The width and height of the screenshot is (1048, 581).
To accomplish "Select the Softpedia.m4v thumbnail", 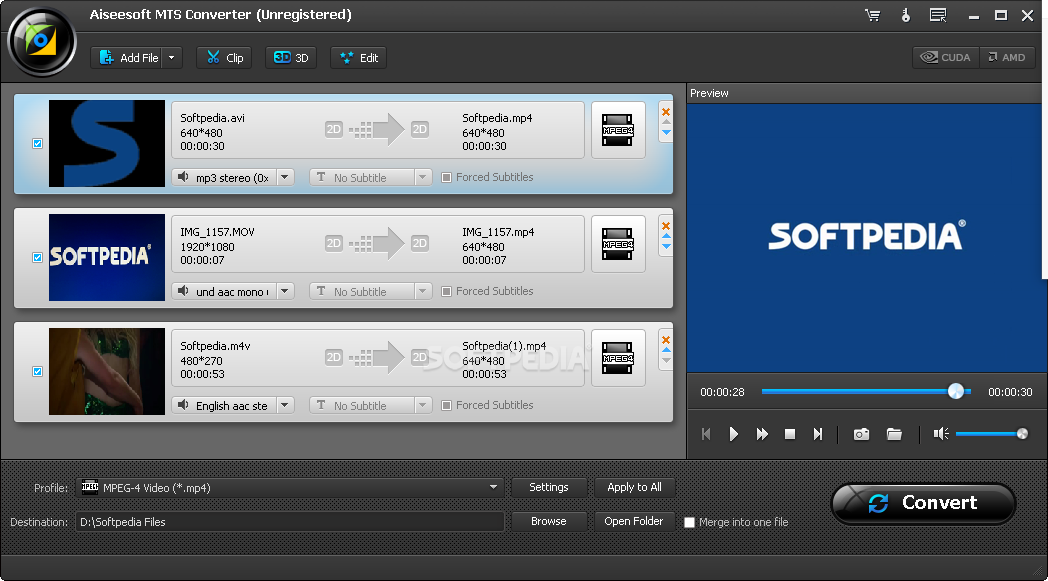I will coord(107,372).
